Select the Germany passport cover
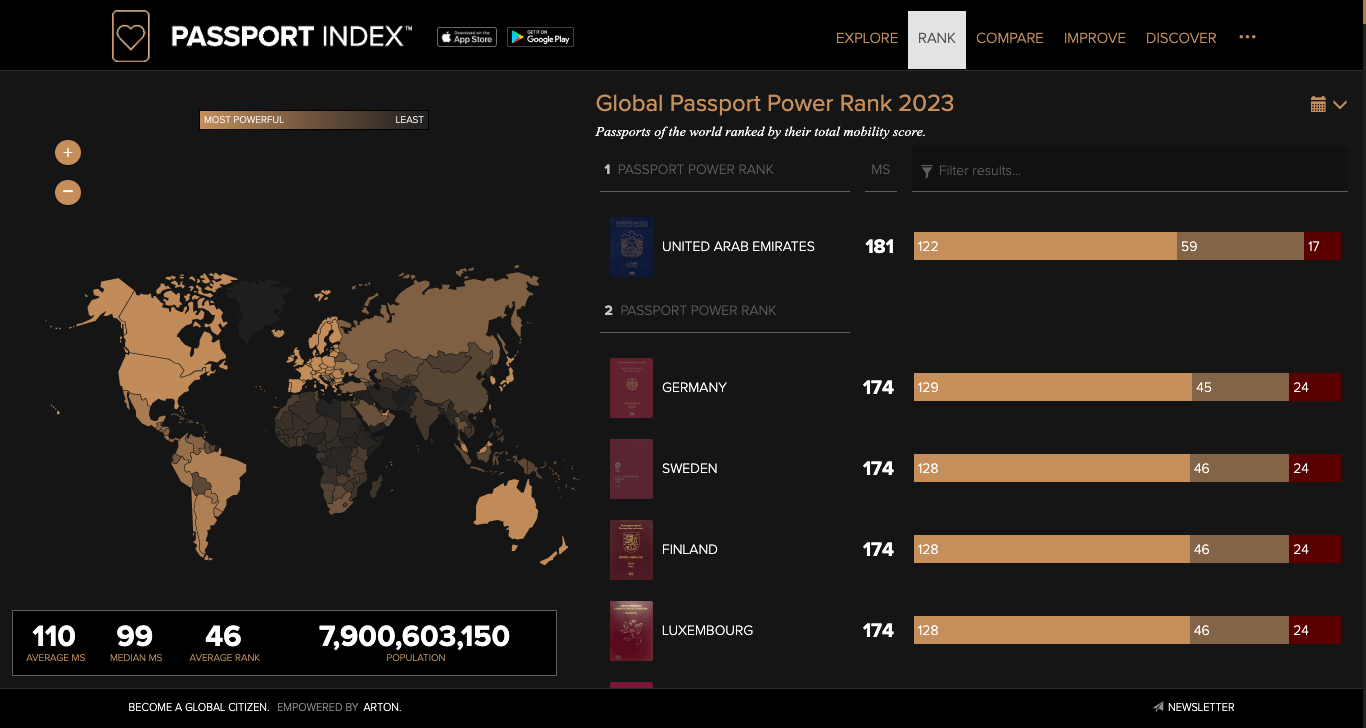 pos(631,388)
